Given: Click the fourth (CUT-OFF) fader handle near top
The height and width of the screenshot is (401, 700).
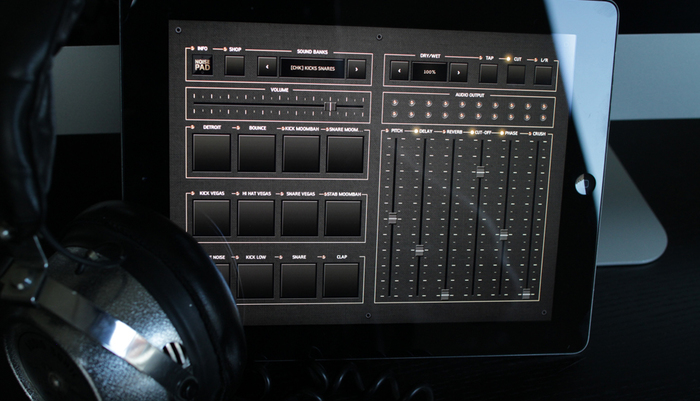Looking at the screenshot, I should (x=480, y=171).
